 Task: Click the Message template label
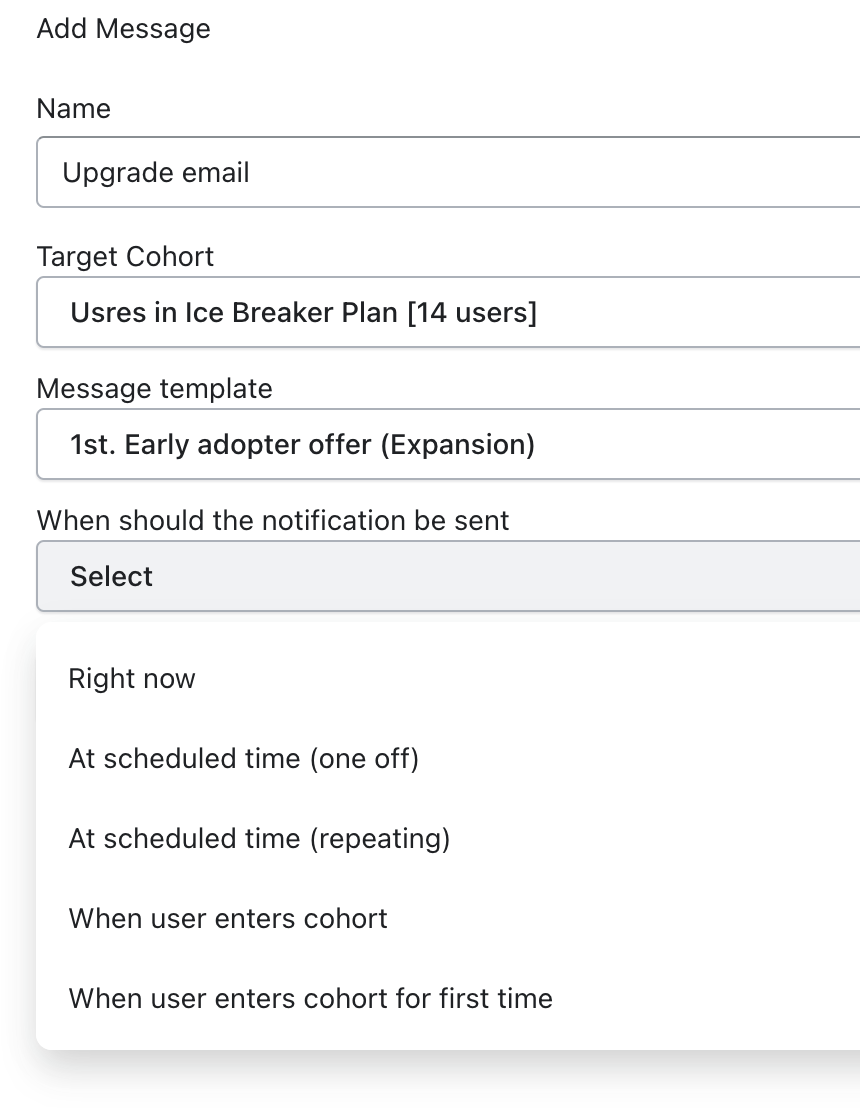[154, 388]
